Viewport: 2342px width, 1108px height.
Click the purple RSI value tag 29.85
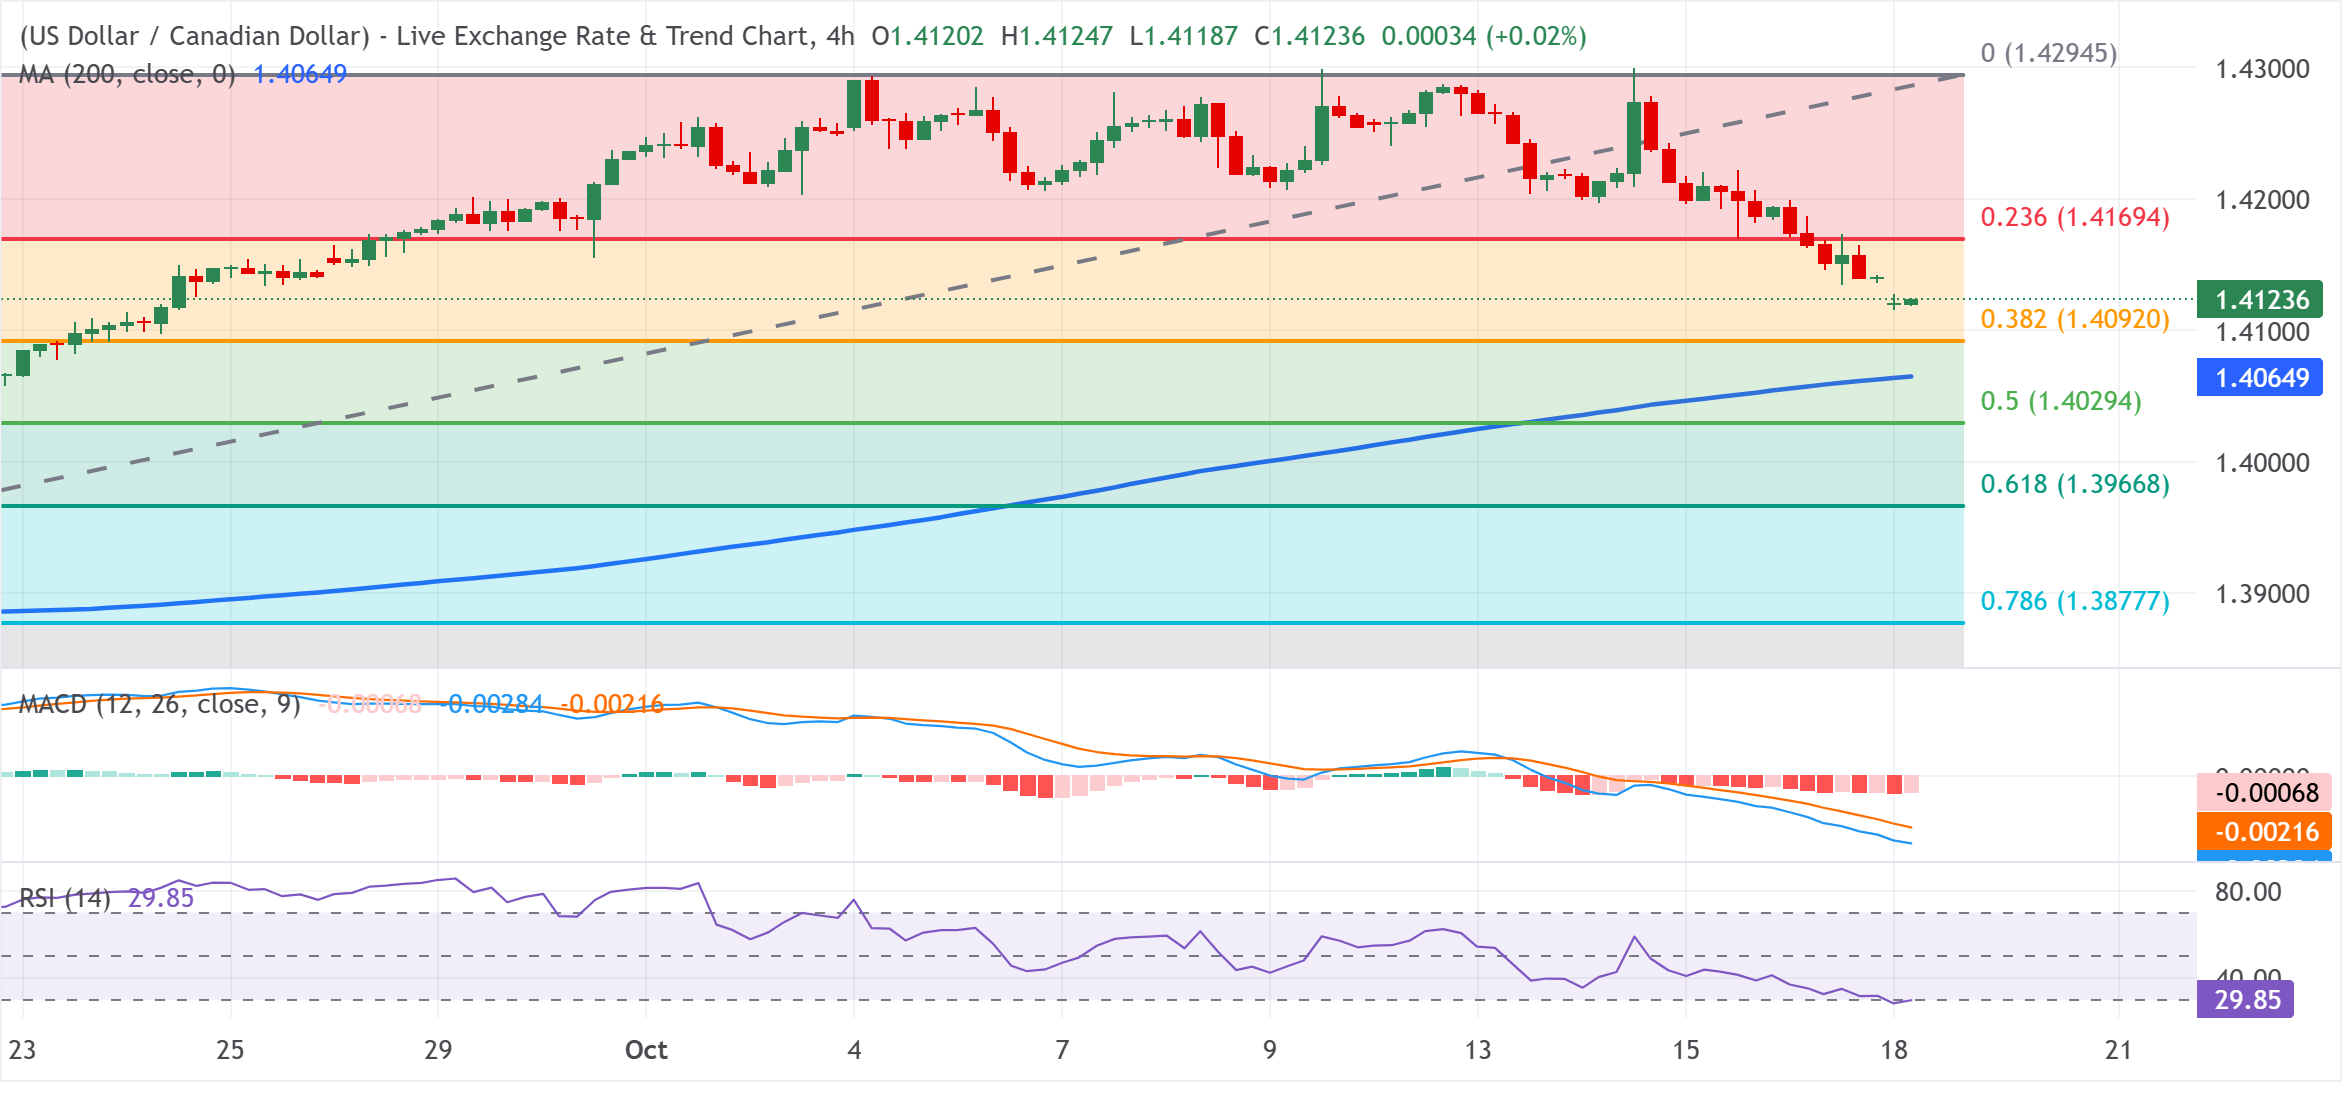[x=2246, y=1000]
